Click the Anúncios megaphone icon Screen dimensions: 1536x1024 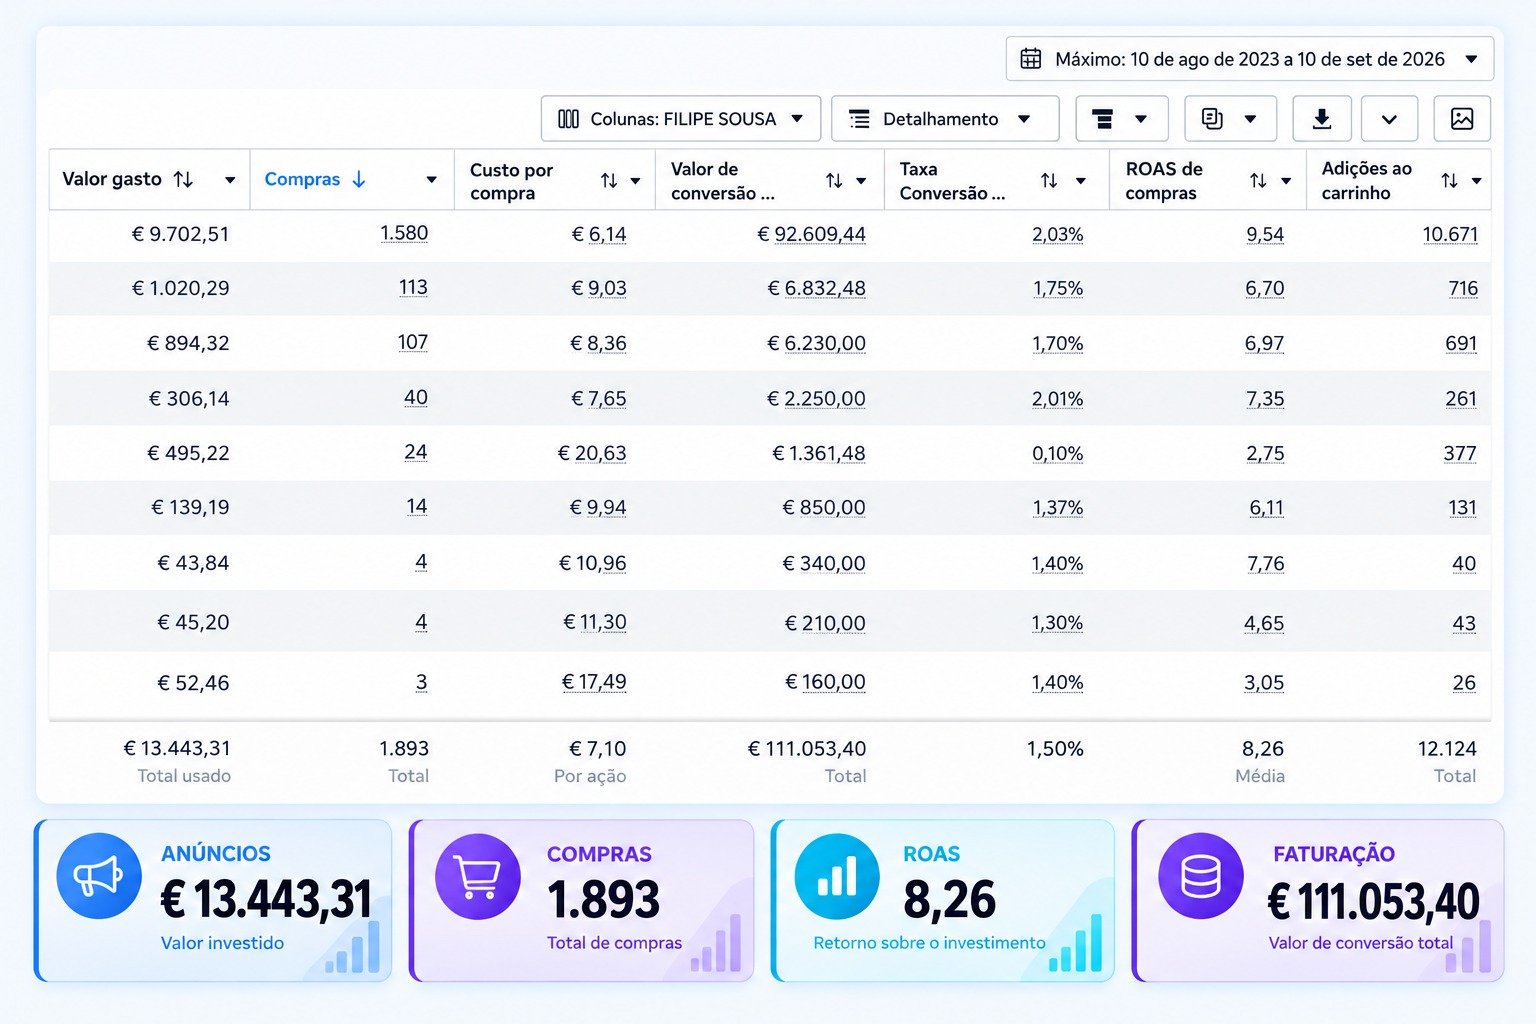98,876
